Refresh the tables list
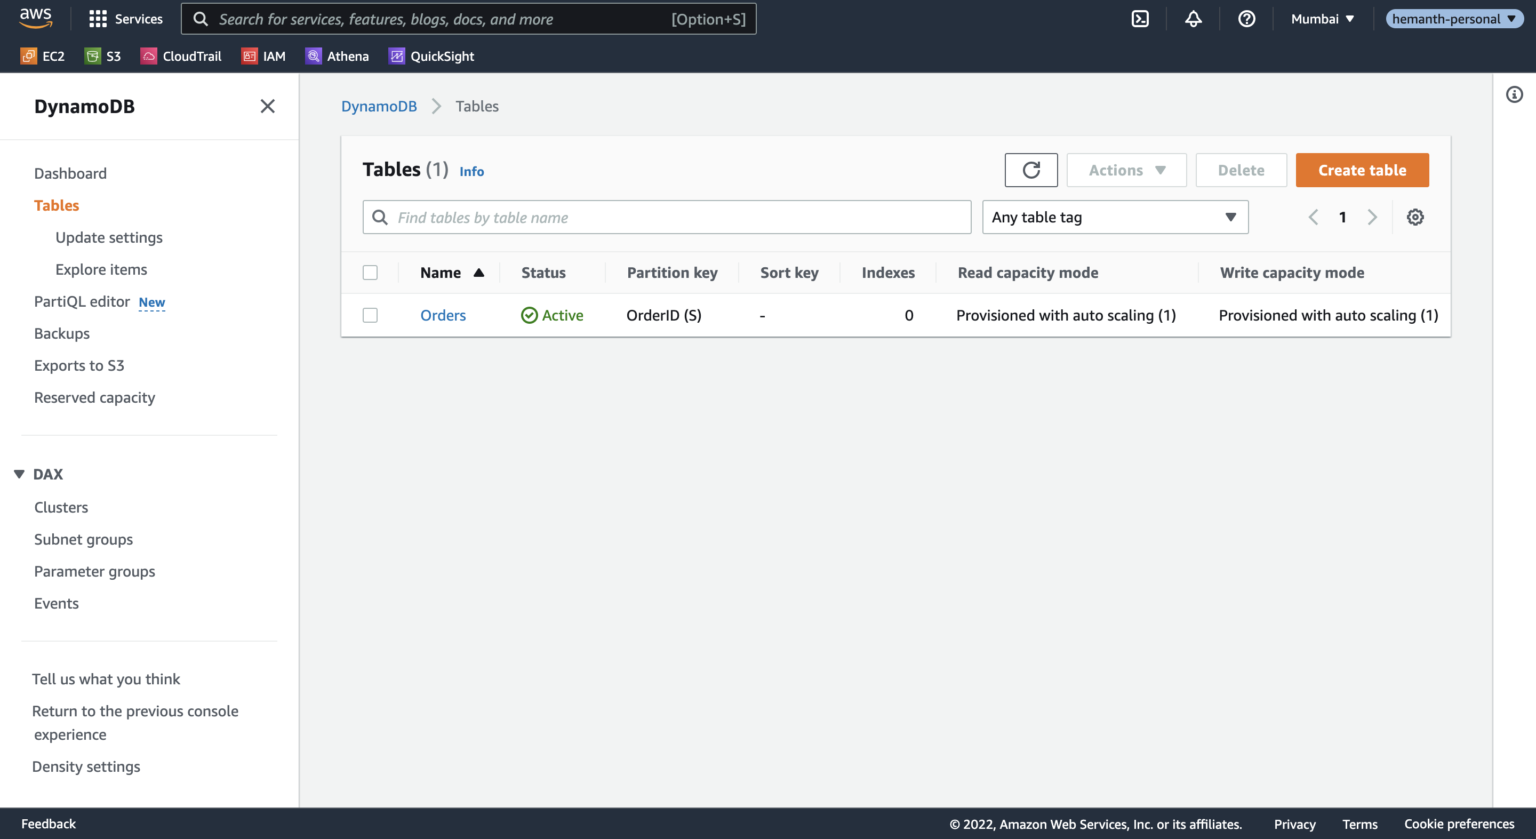 (x=1031, y=169)
